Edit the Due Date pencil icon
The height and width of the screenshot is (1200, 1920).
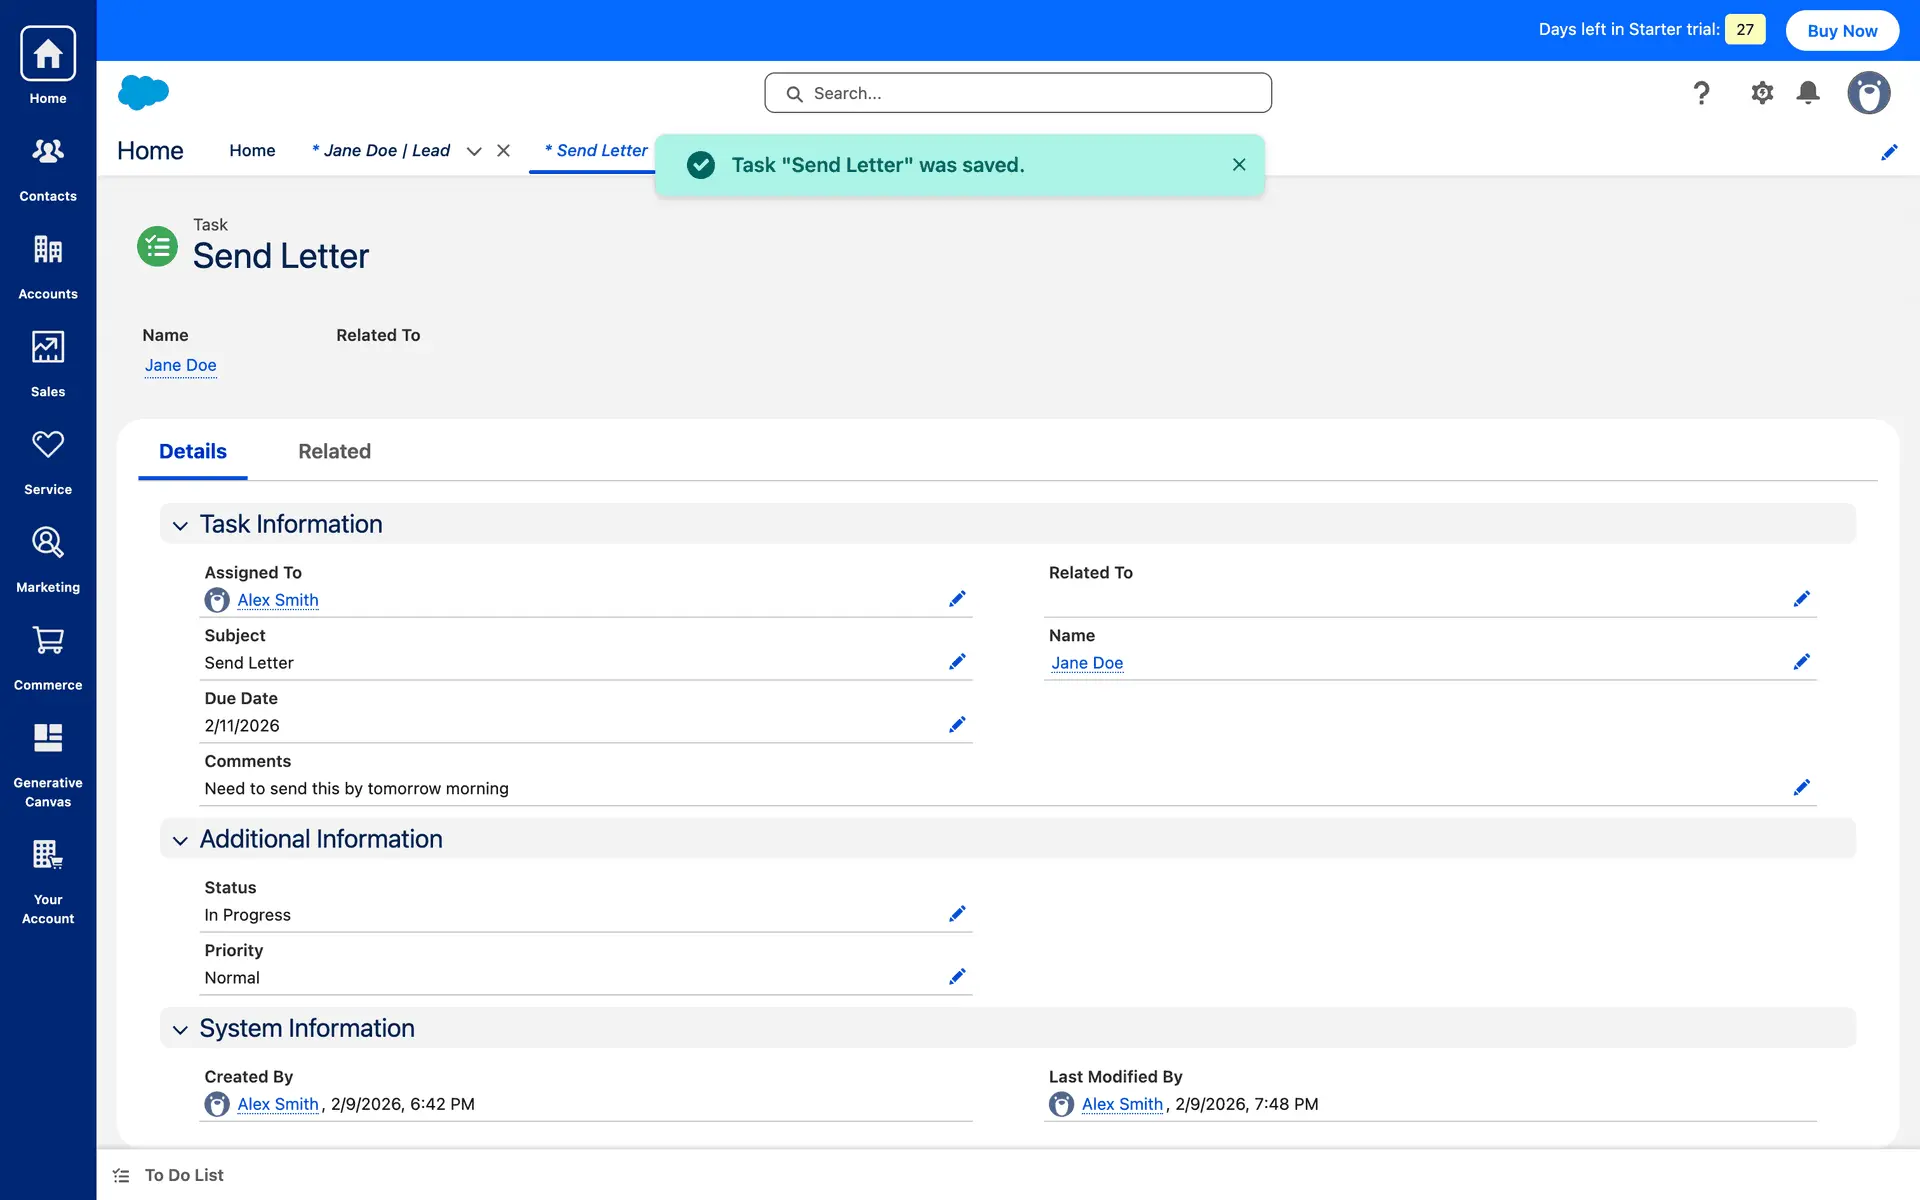pyautogui.click(x=957, y=725)
